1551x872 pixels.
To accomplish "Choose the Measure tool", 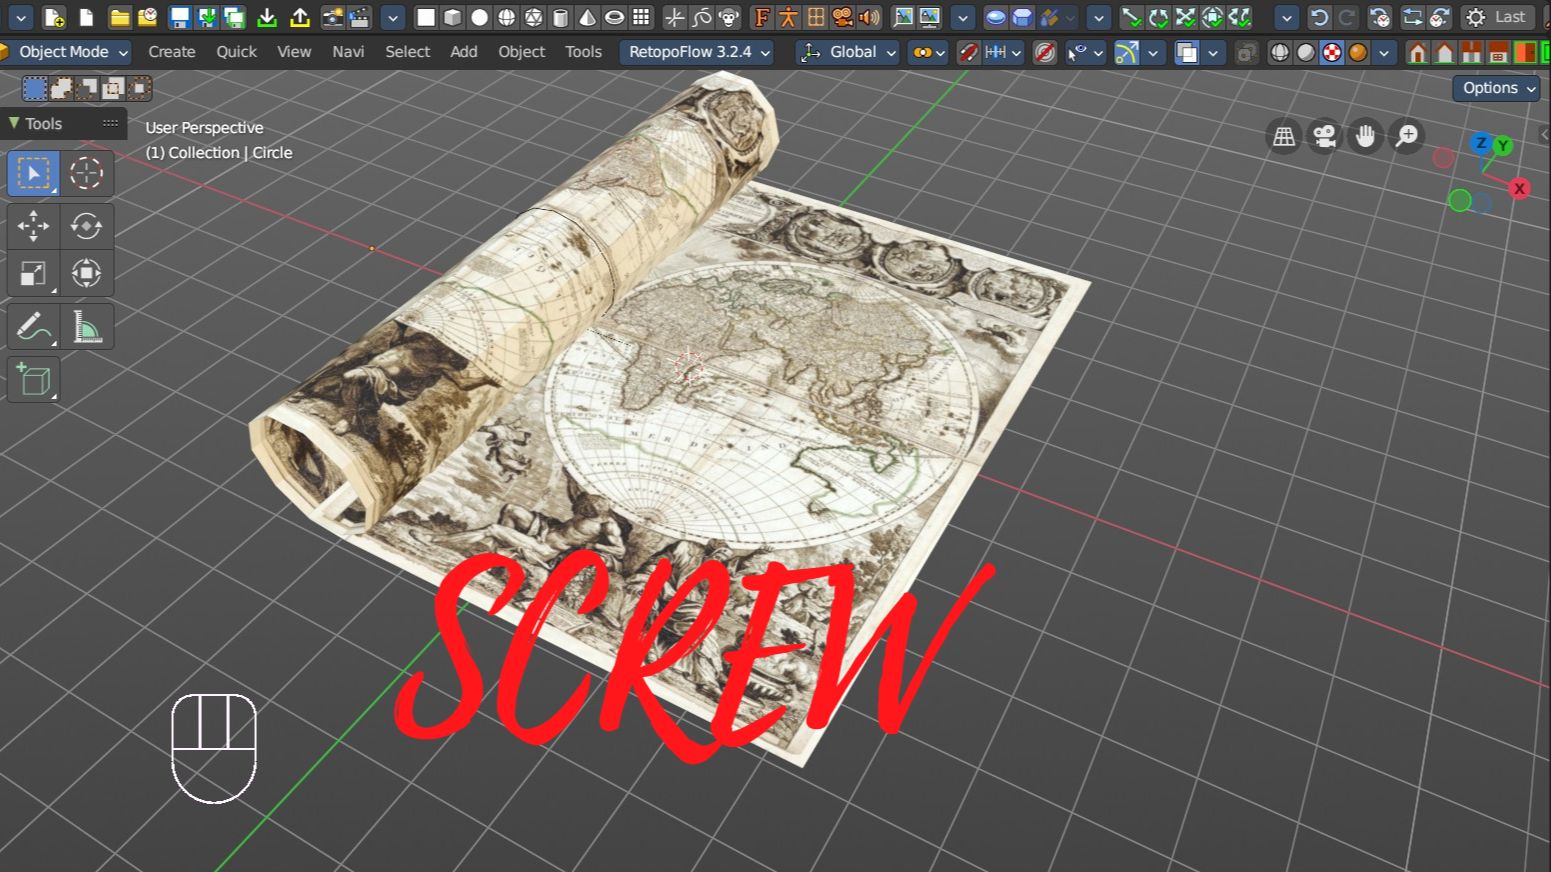I will (x=86, y=327).
